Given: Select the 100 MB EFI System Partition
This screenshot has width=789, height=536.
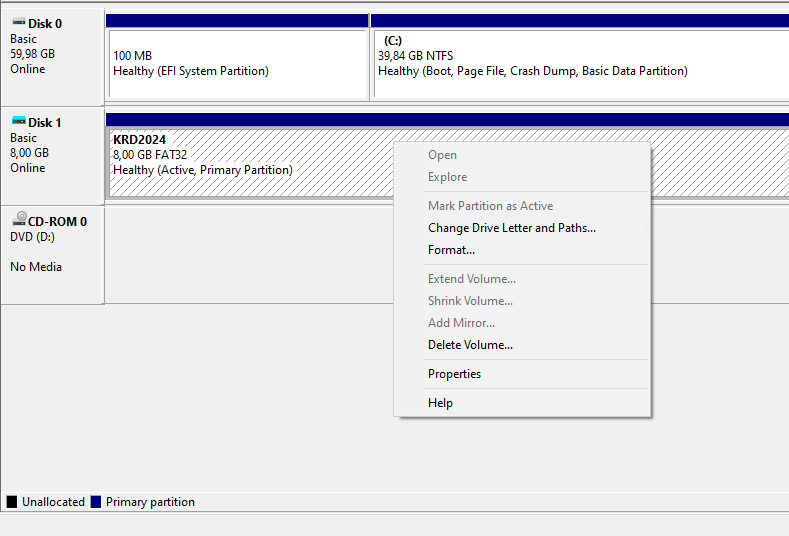Looking at the screenshot, I should 238,64.
